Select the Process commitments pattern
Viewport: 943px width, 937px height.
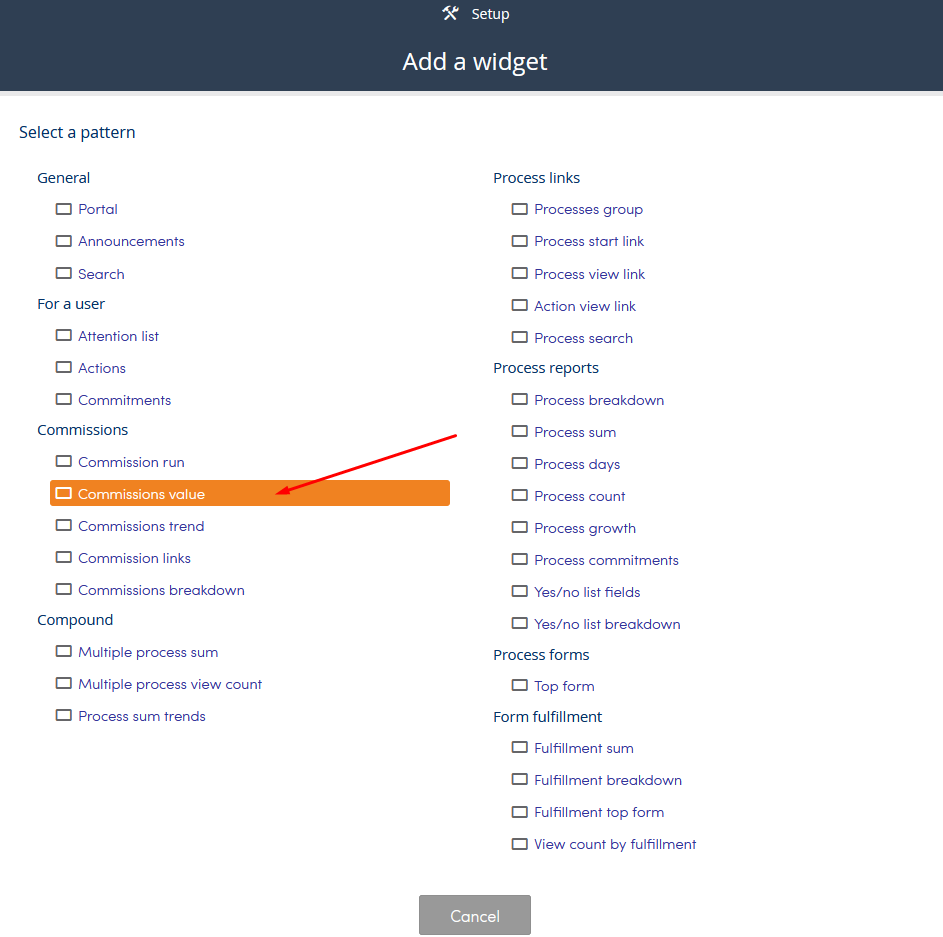tap(606, 561)
